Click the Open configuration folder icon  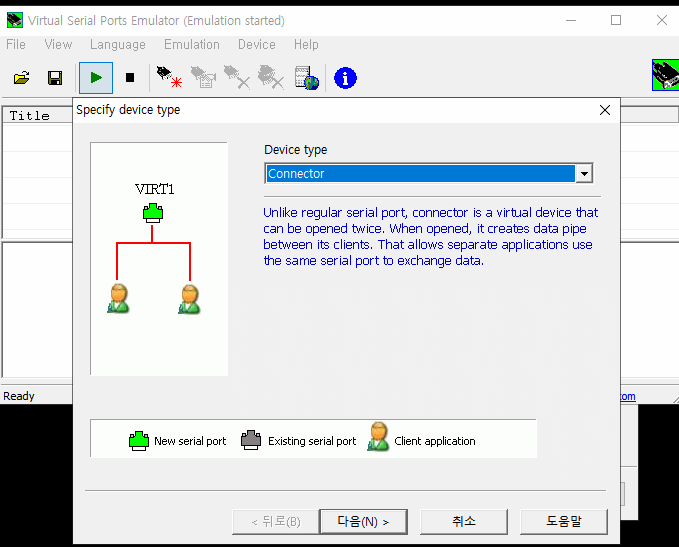pyautogui.click(x=22, y=78)
